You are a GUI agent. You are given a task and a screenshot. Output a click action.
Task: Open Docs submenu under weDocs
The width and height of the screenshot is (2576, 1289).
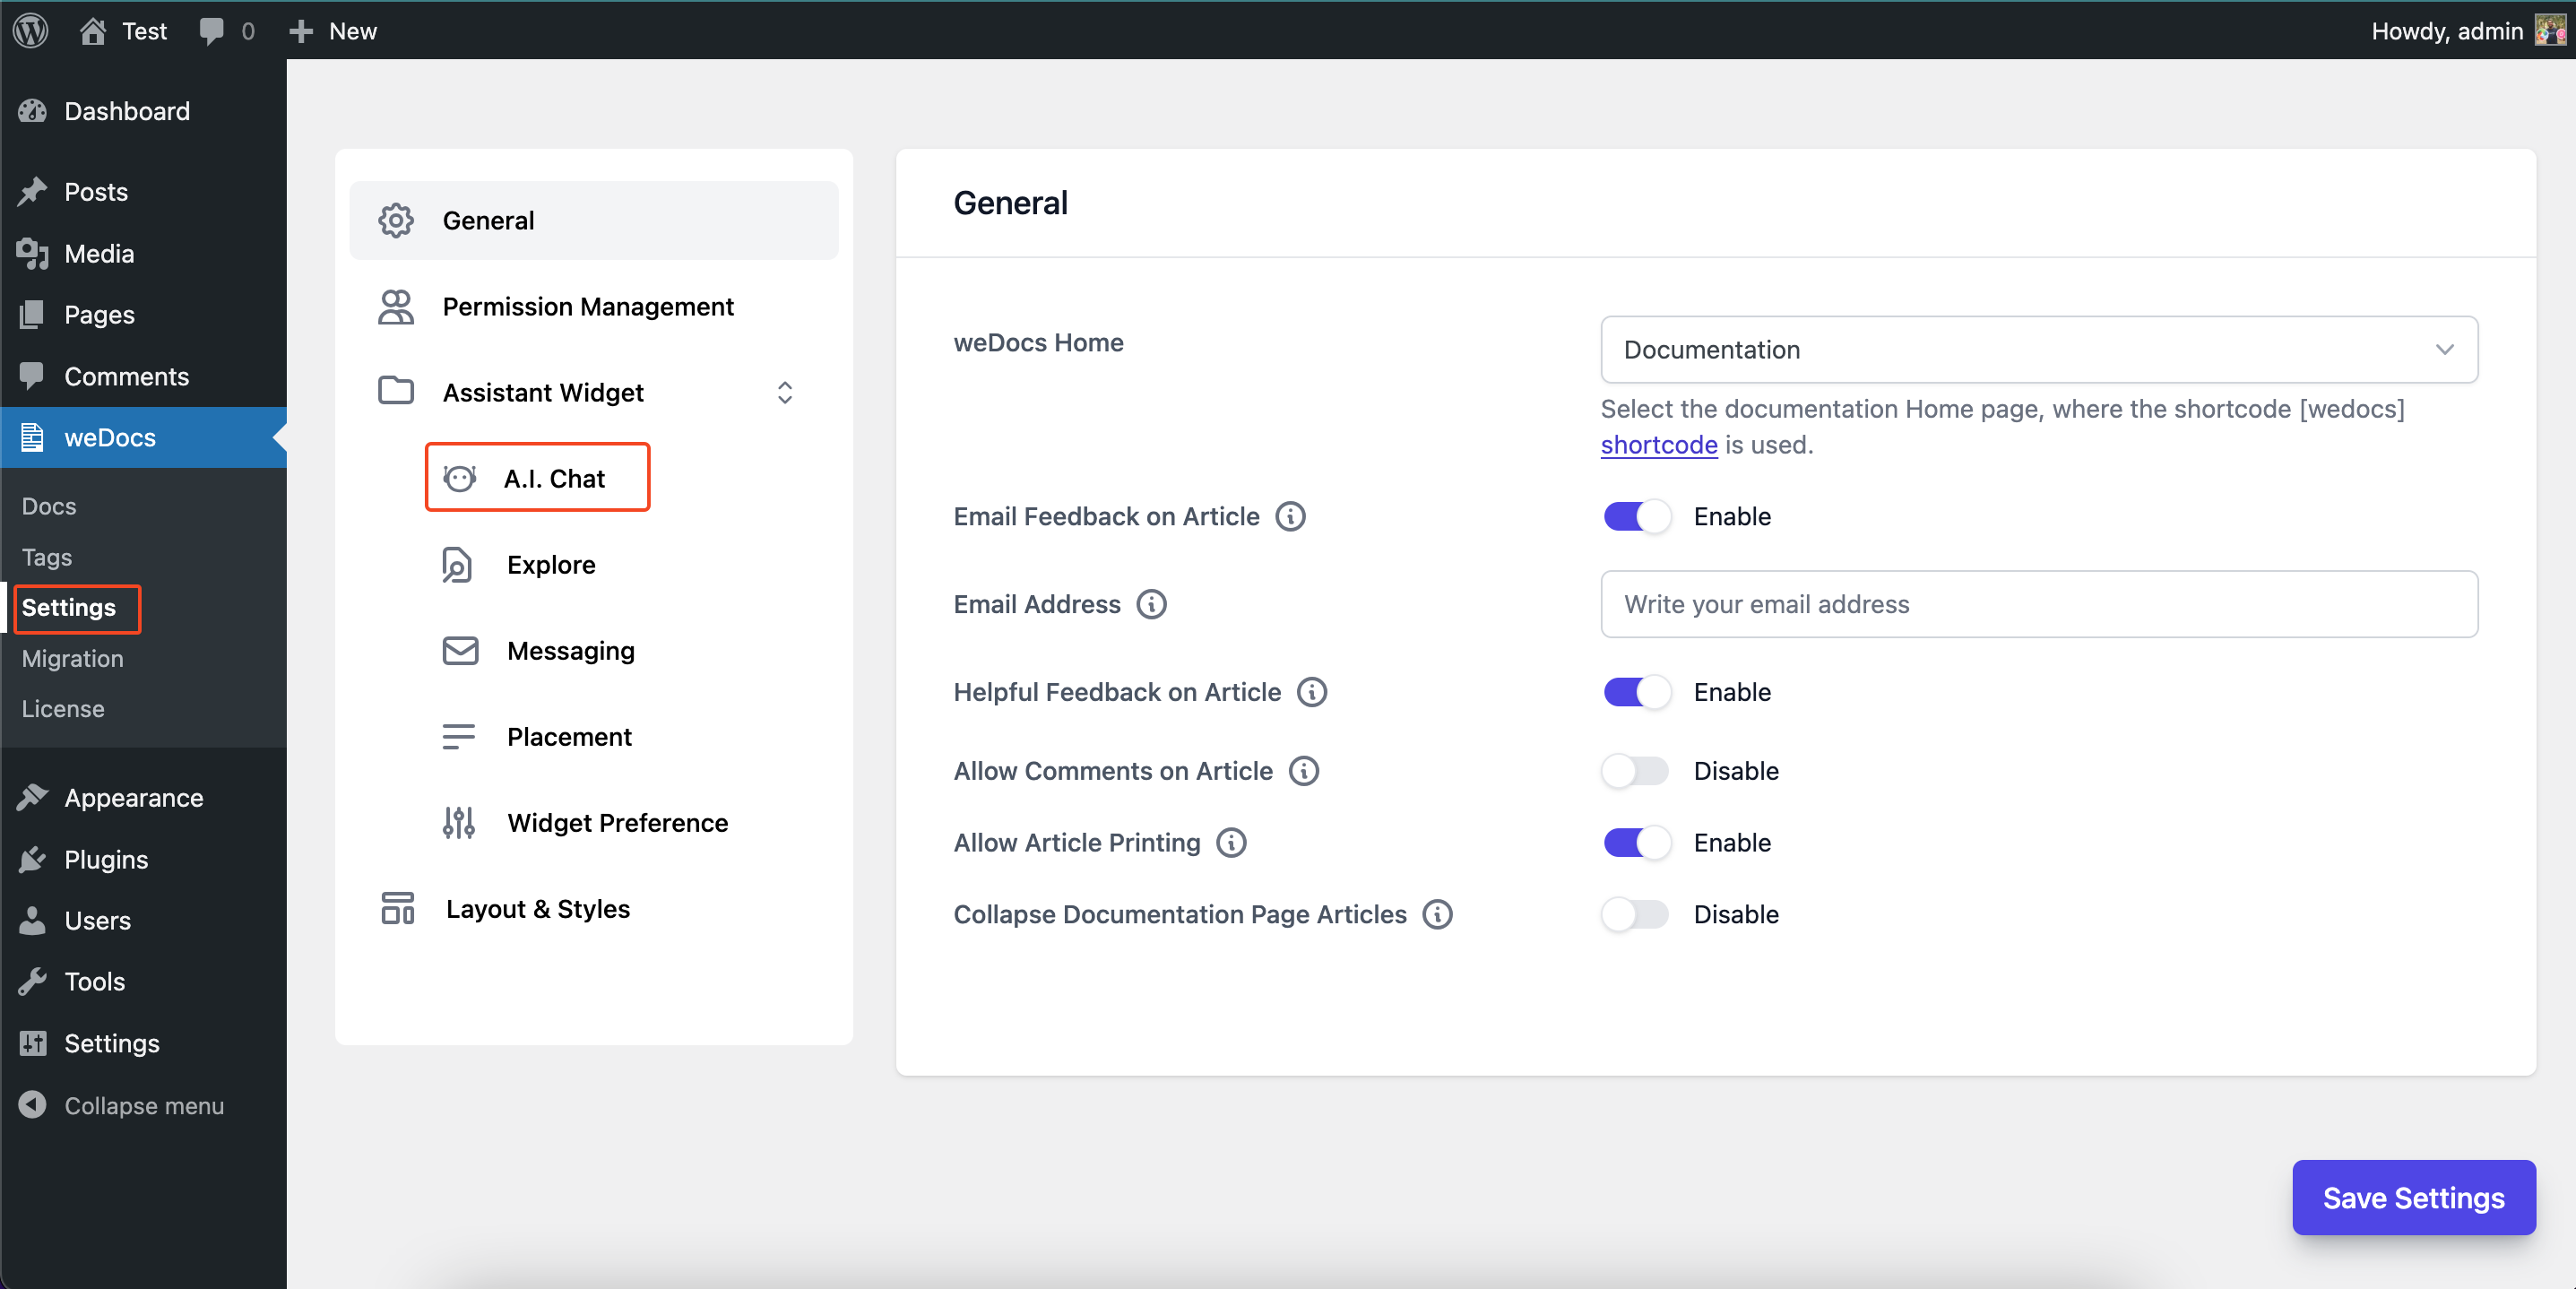click(x=49, y=506)
